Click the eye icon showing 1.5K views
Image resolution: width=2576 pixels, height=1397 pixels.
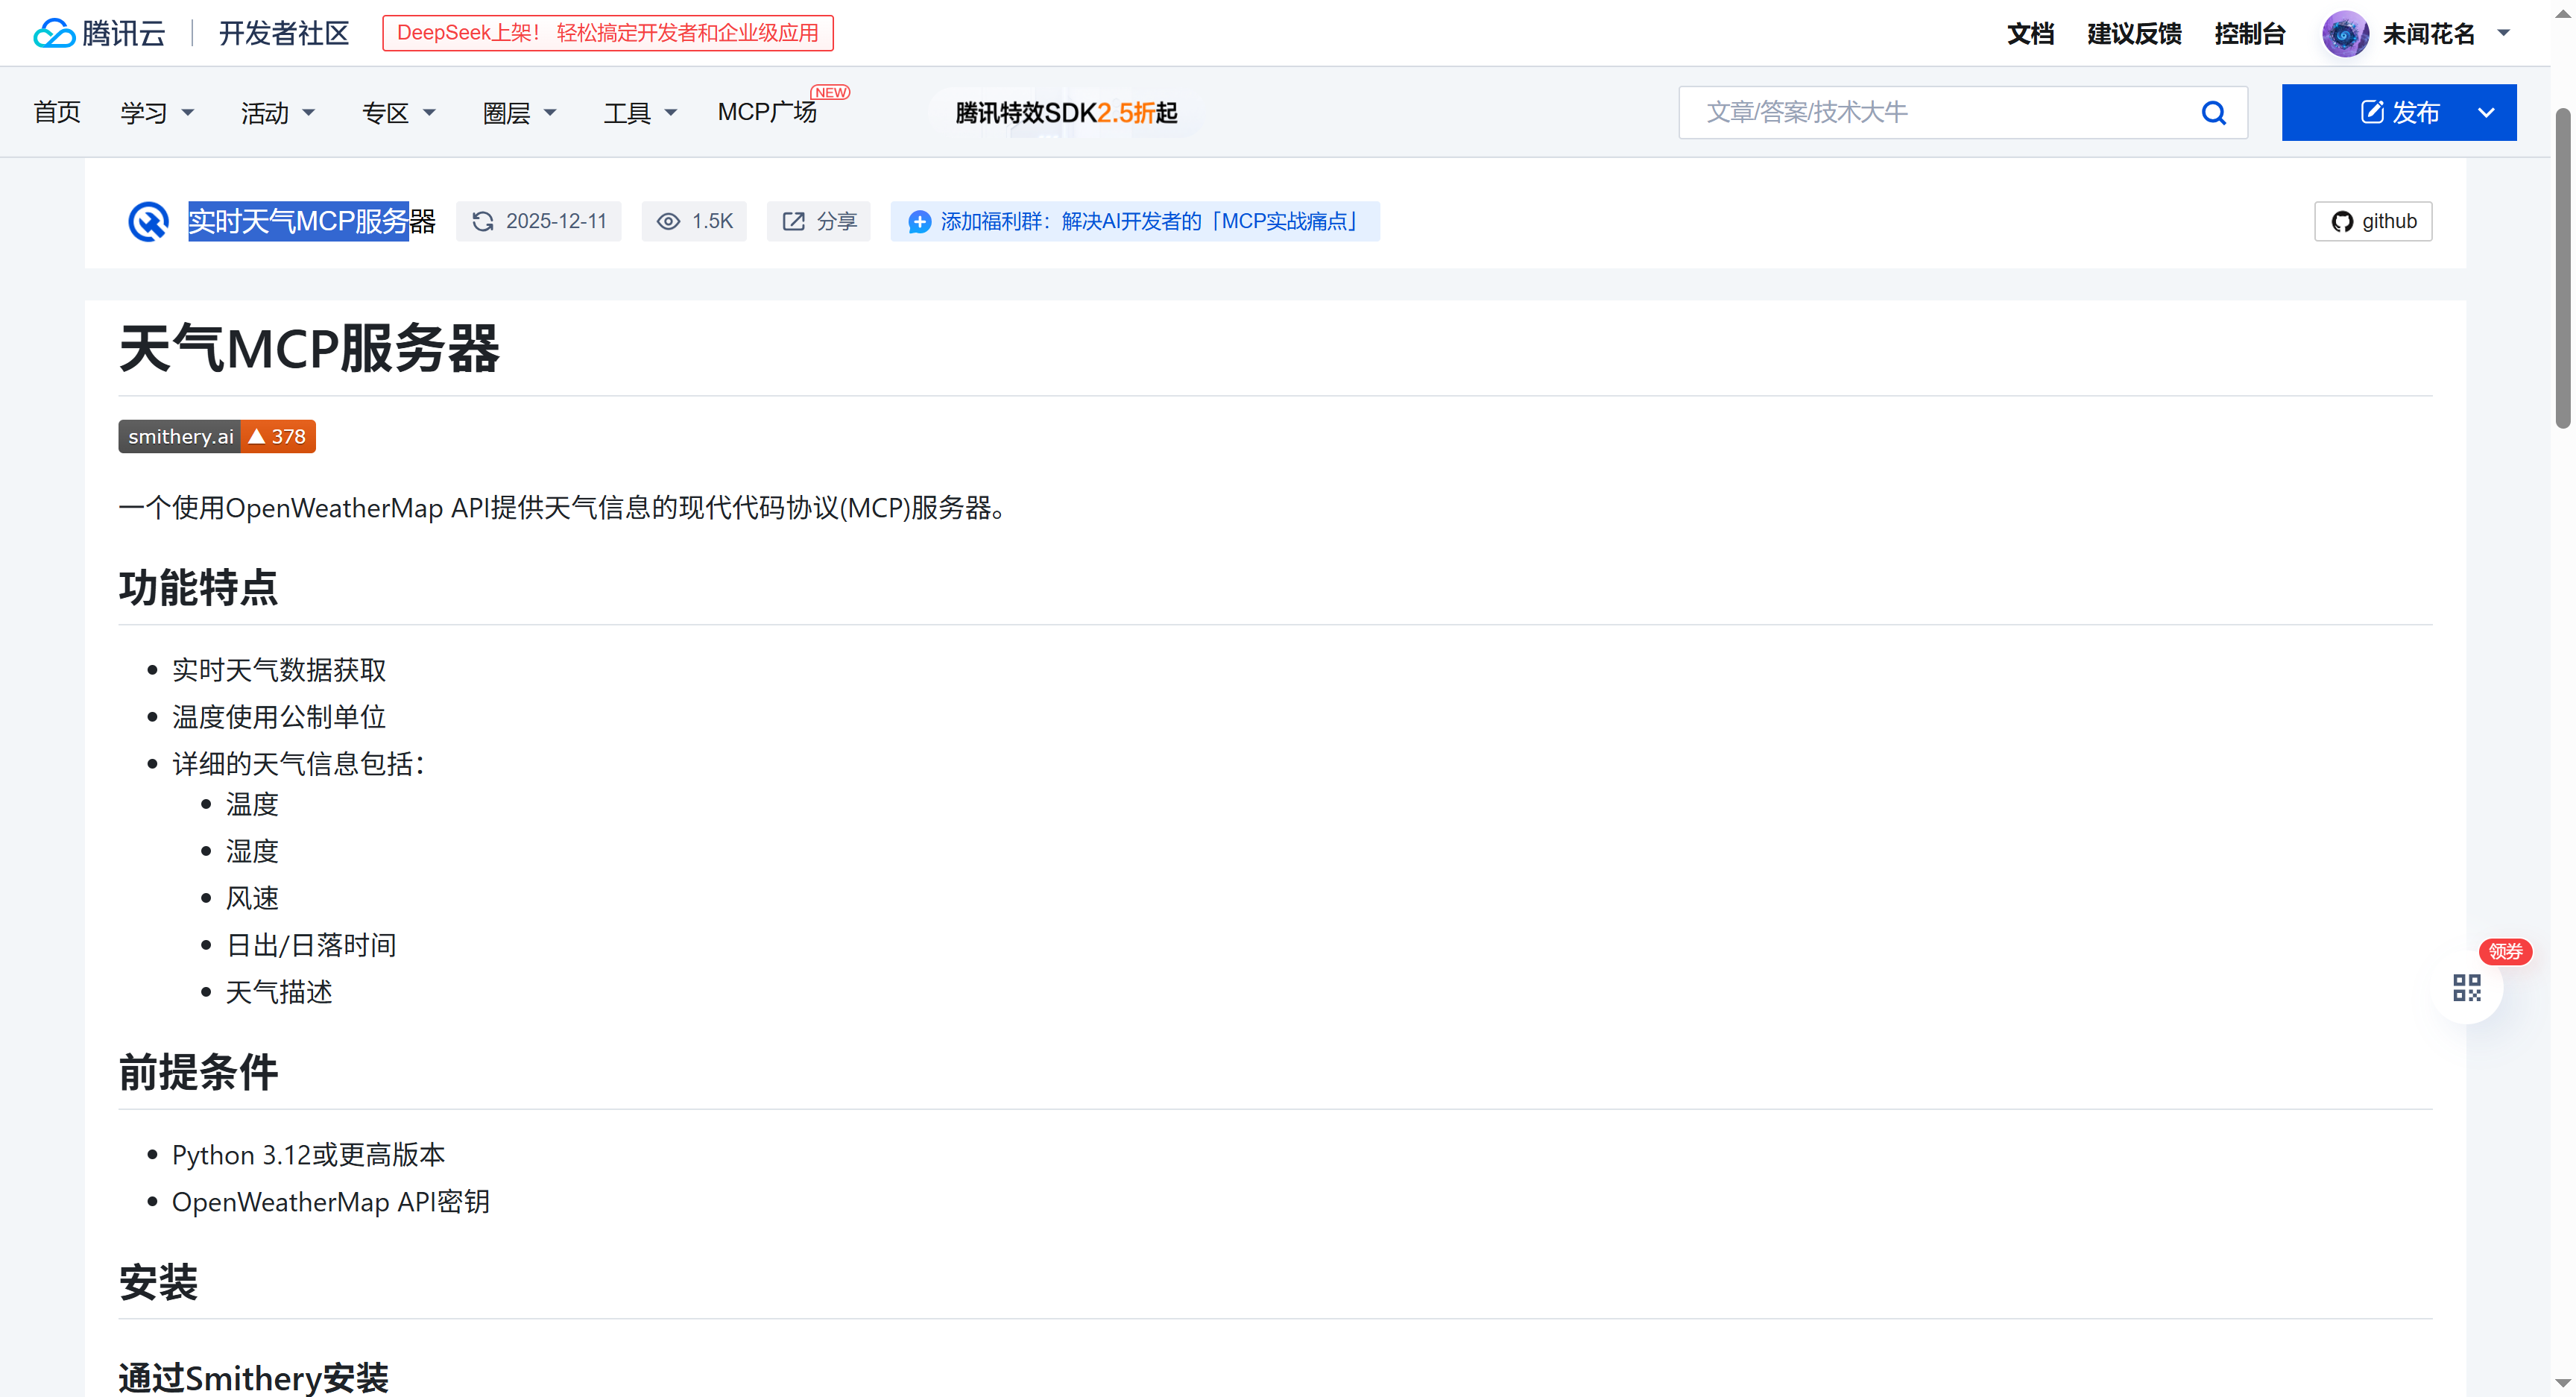point(668,221)
